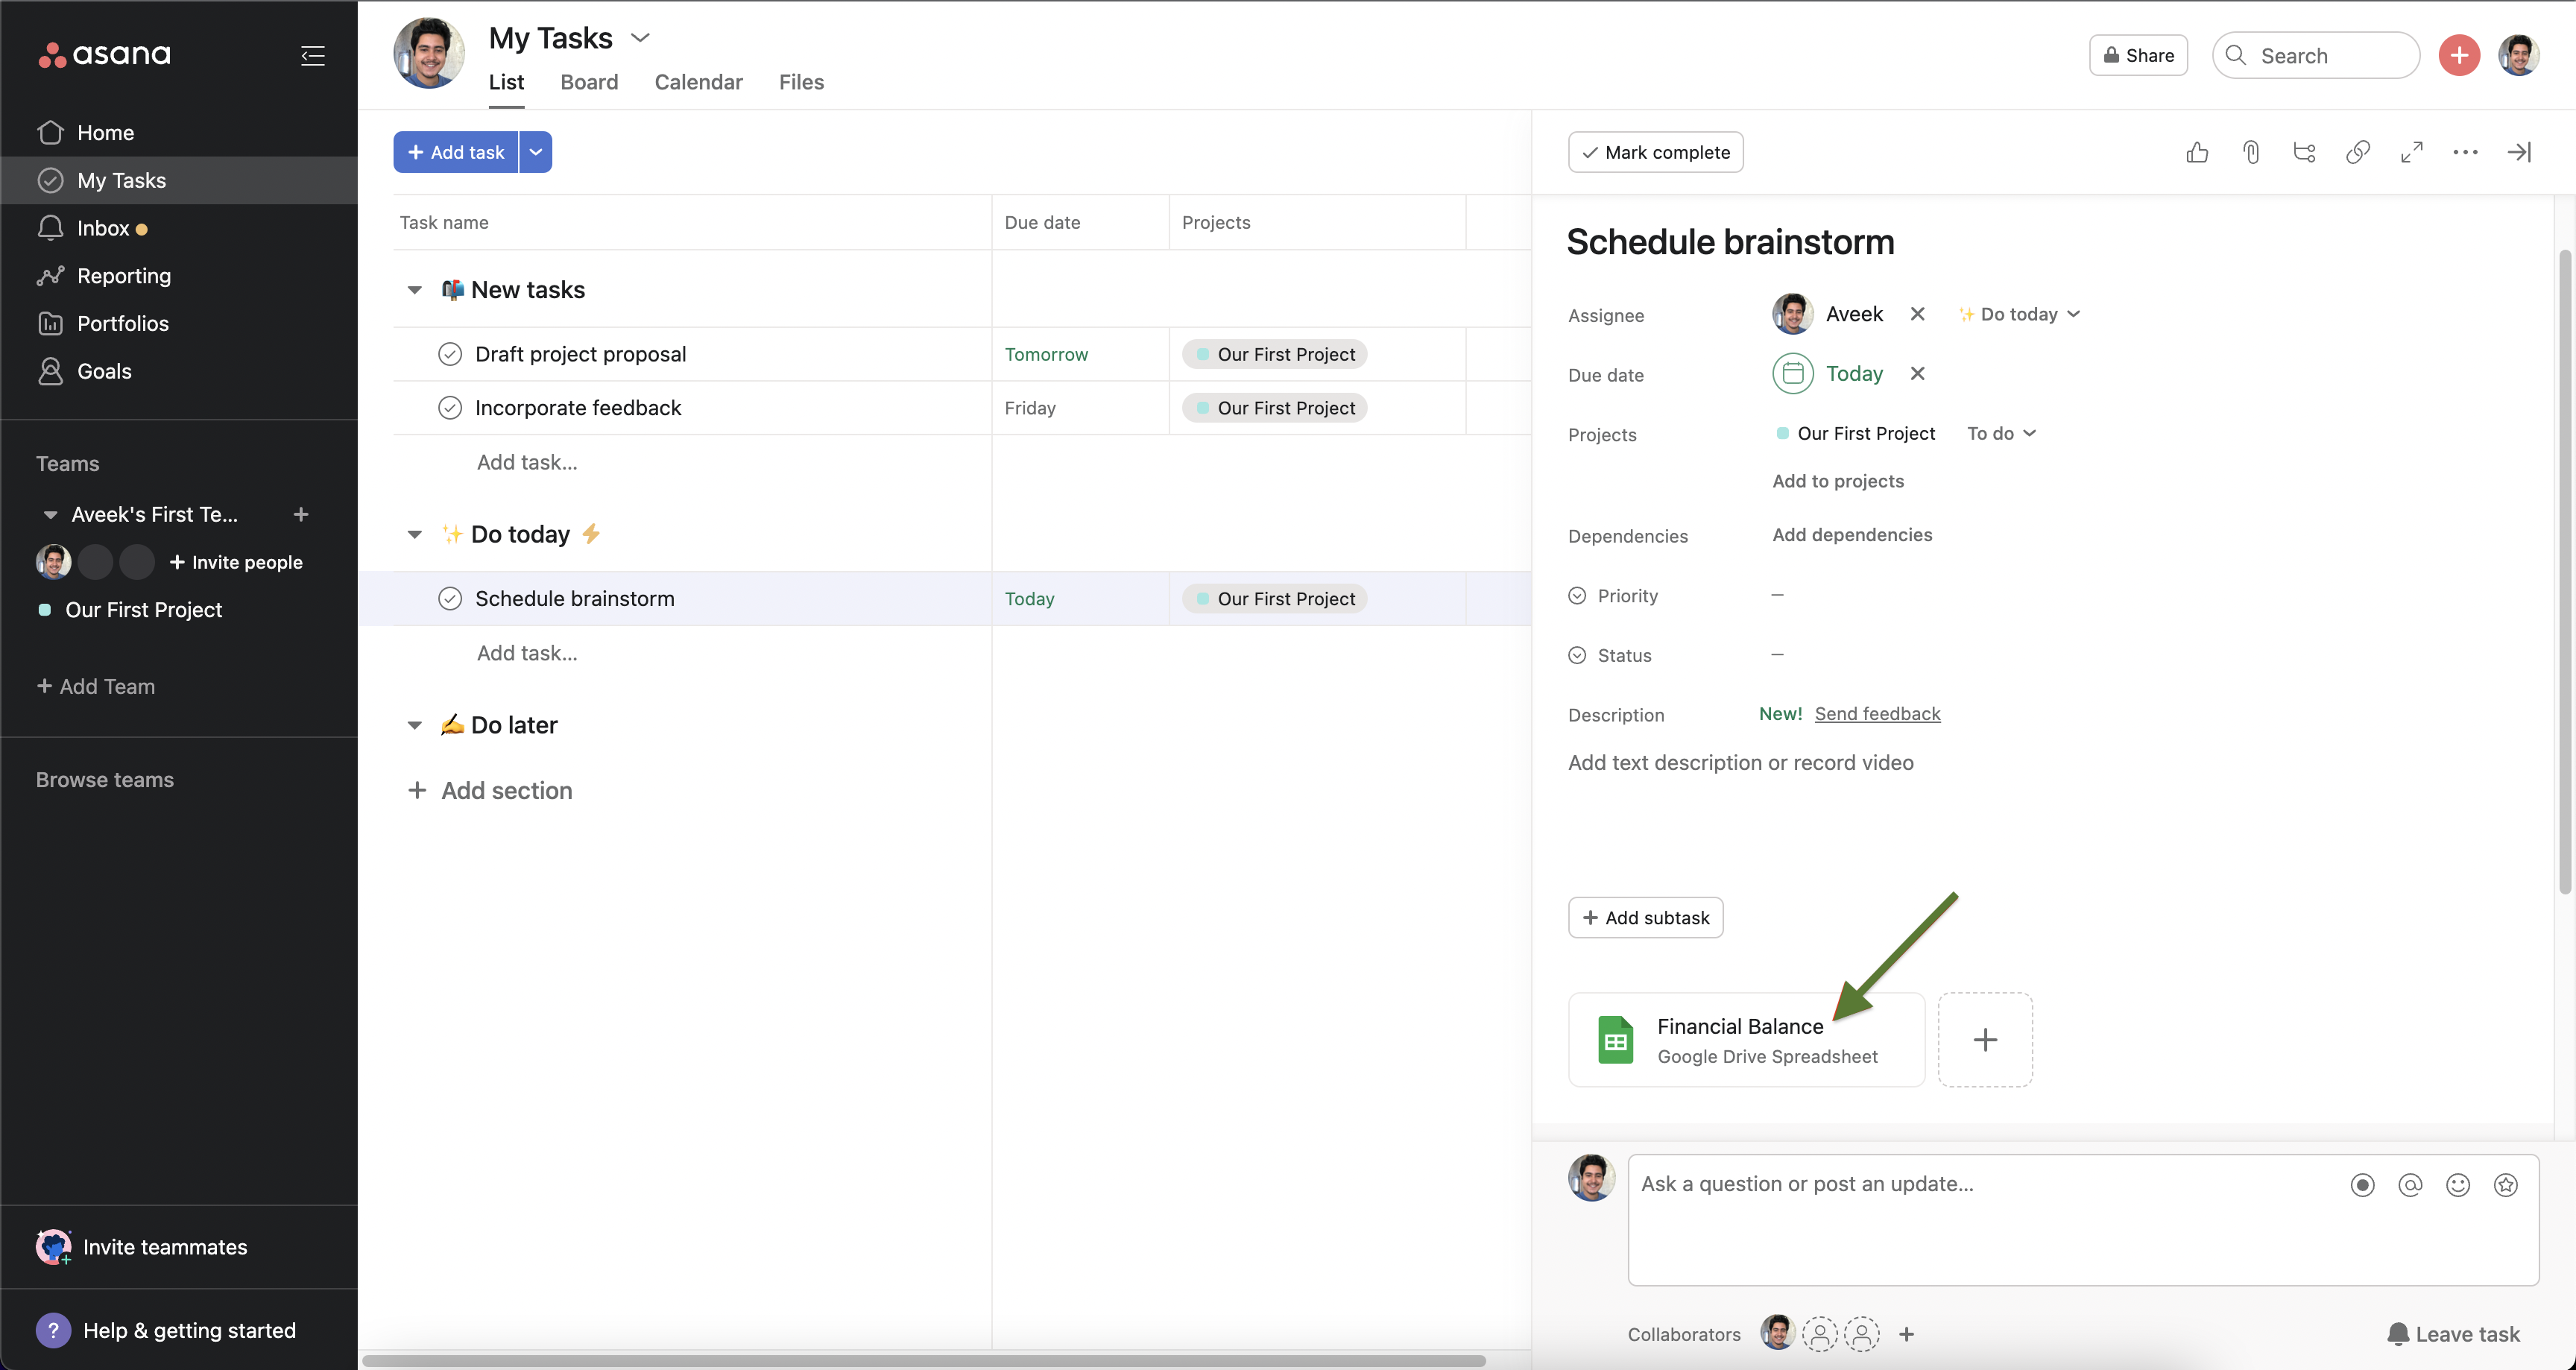Click the Send feedback link

coord(1877,714)
